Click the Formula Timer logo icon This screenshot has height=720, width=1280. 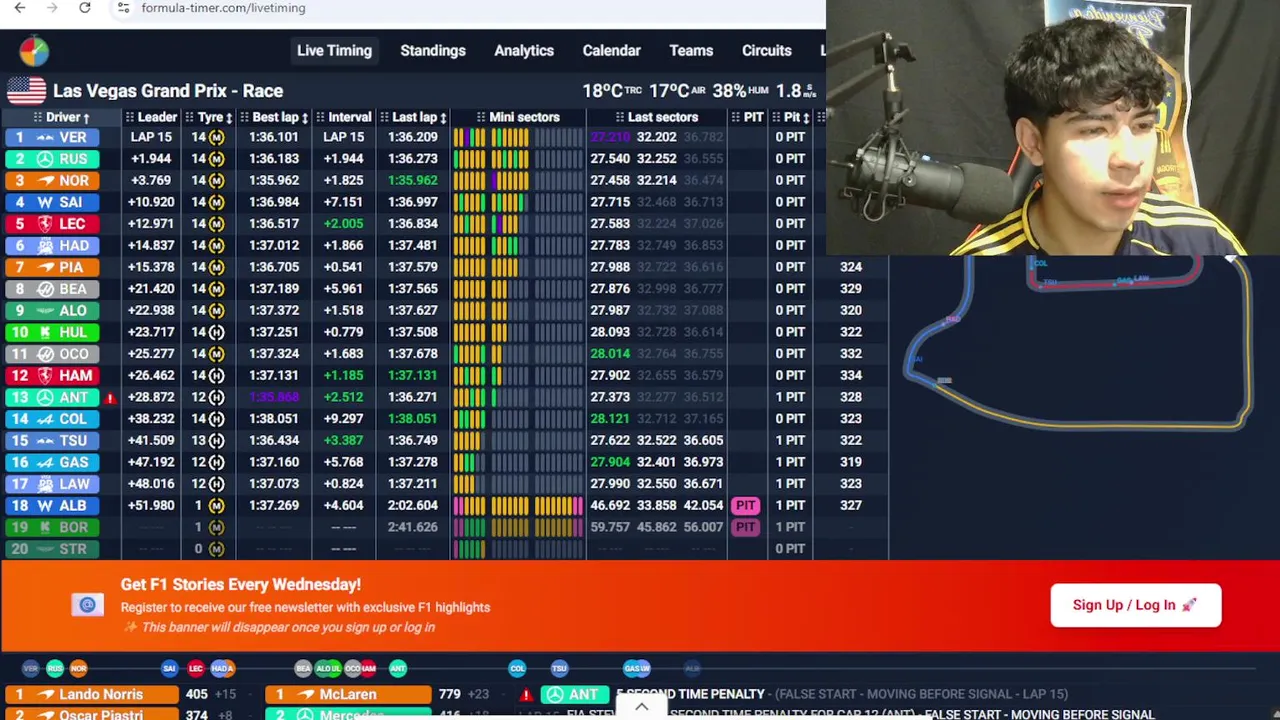coord(33,51)
